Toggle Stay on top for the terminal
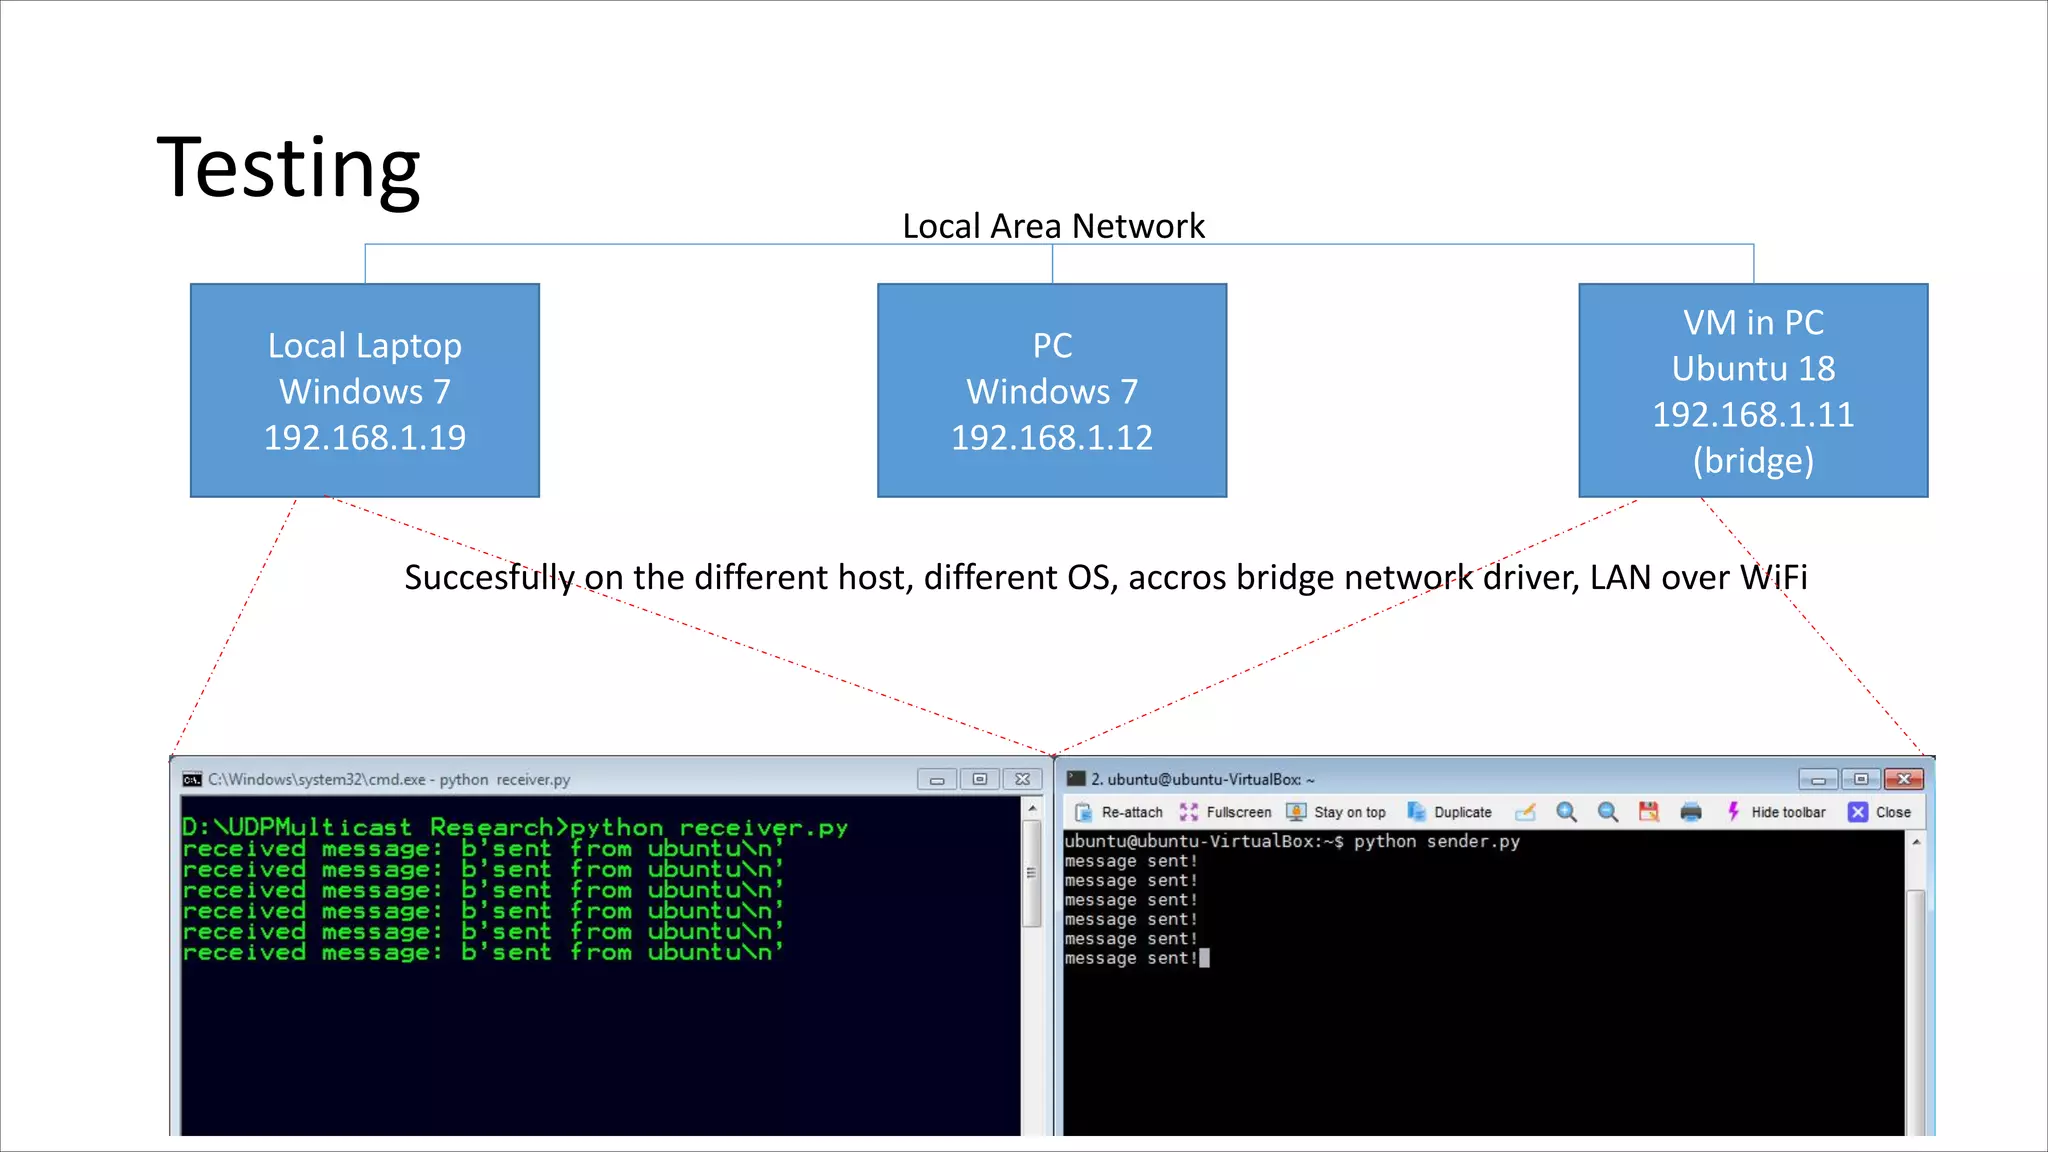 click(1337, 812)
